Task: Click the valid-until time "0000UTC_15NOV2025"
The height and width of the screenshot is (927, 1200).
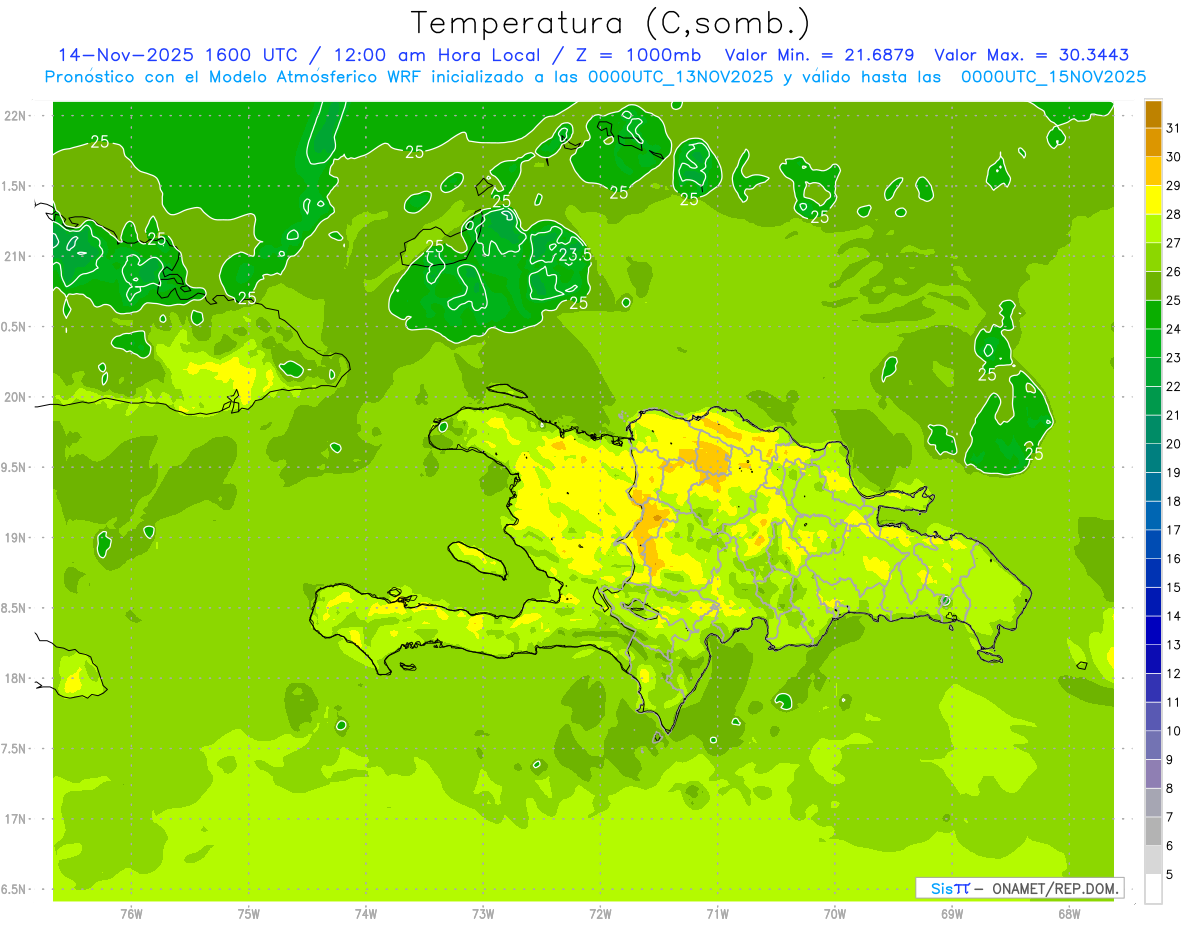Action: click(x=1052, y=77)
